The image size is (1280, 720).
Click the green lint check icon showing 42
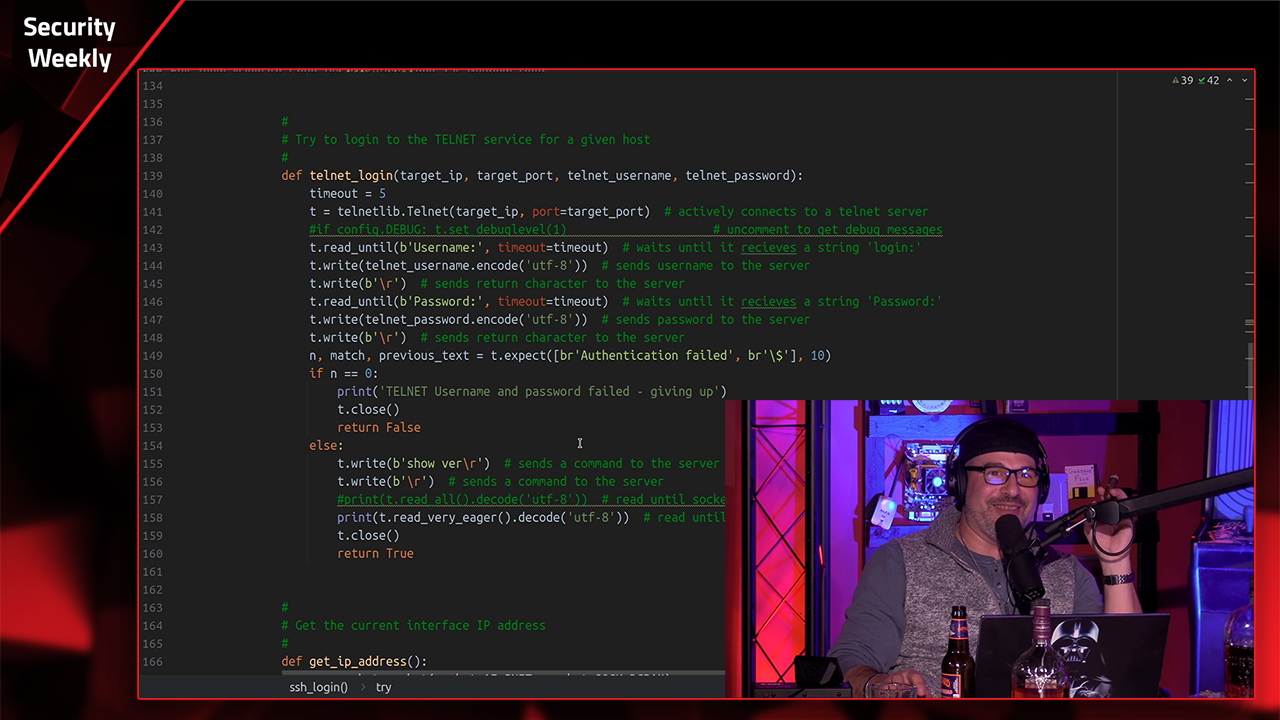(1201, 80)
